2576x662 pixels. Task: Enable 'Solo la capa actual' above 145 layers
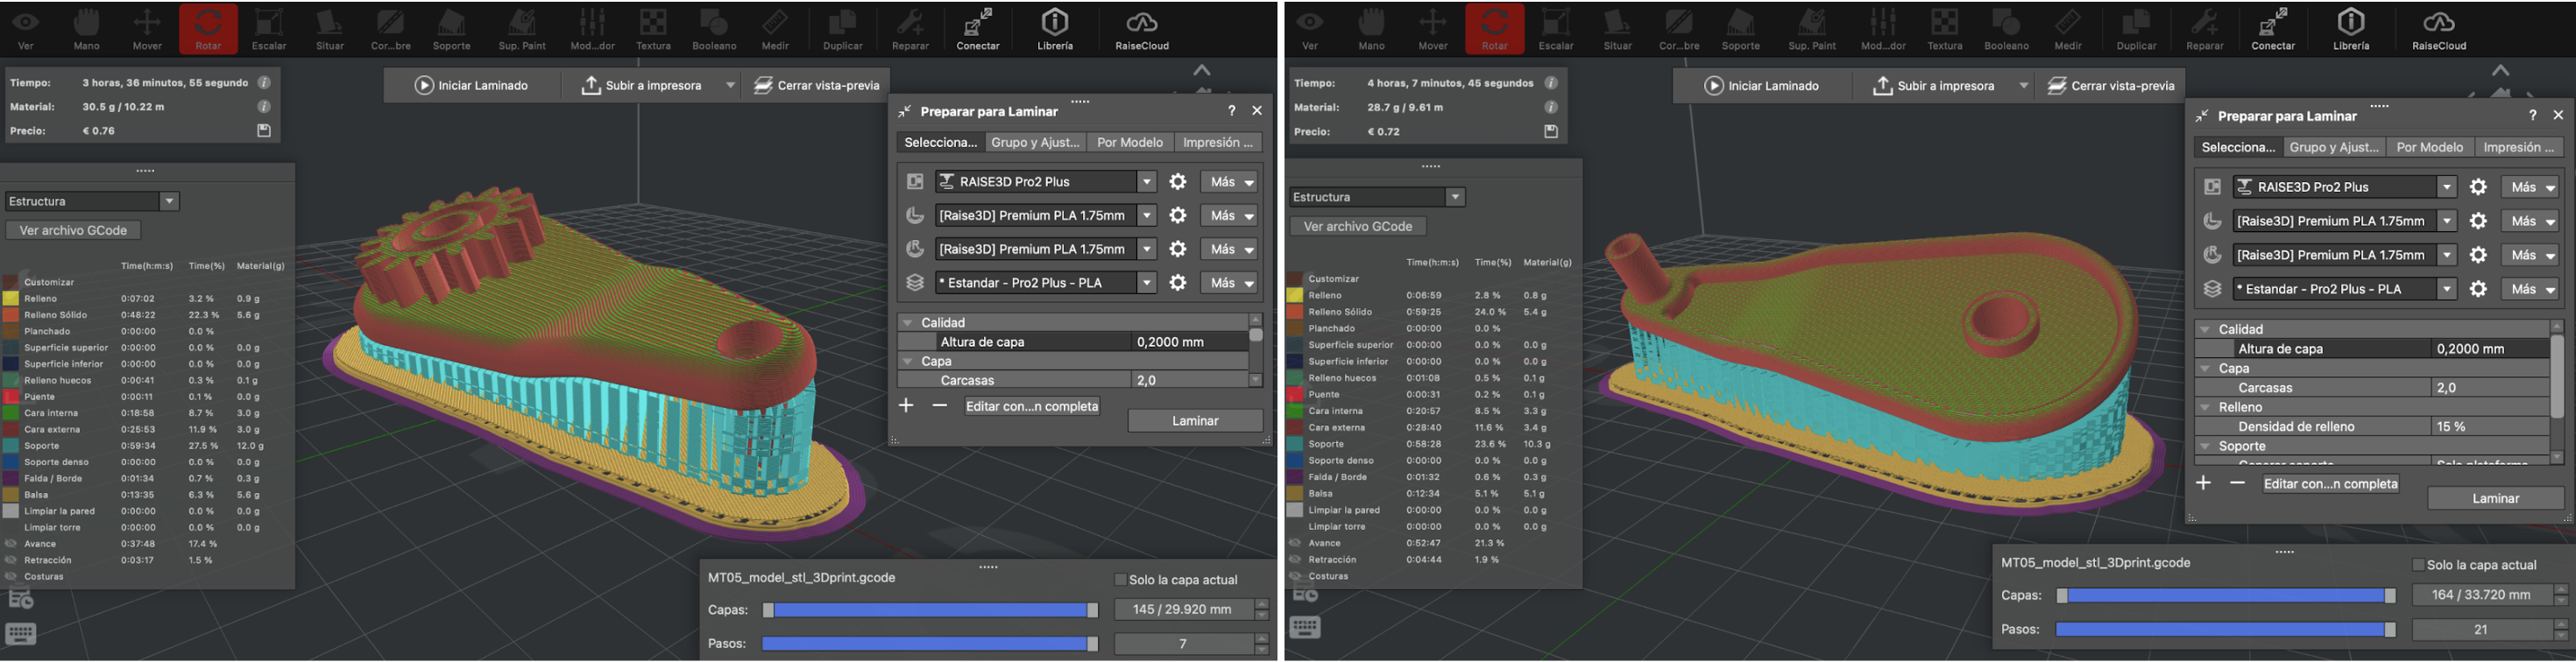(x=1120, y=580)
